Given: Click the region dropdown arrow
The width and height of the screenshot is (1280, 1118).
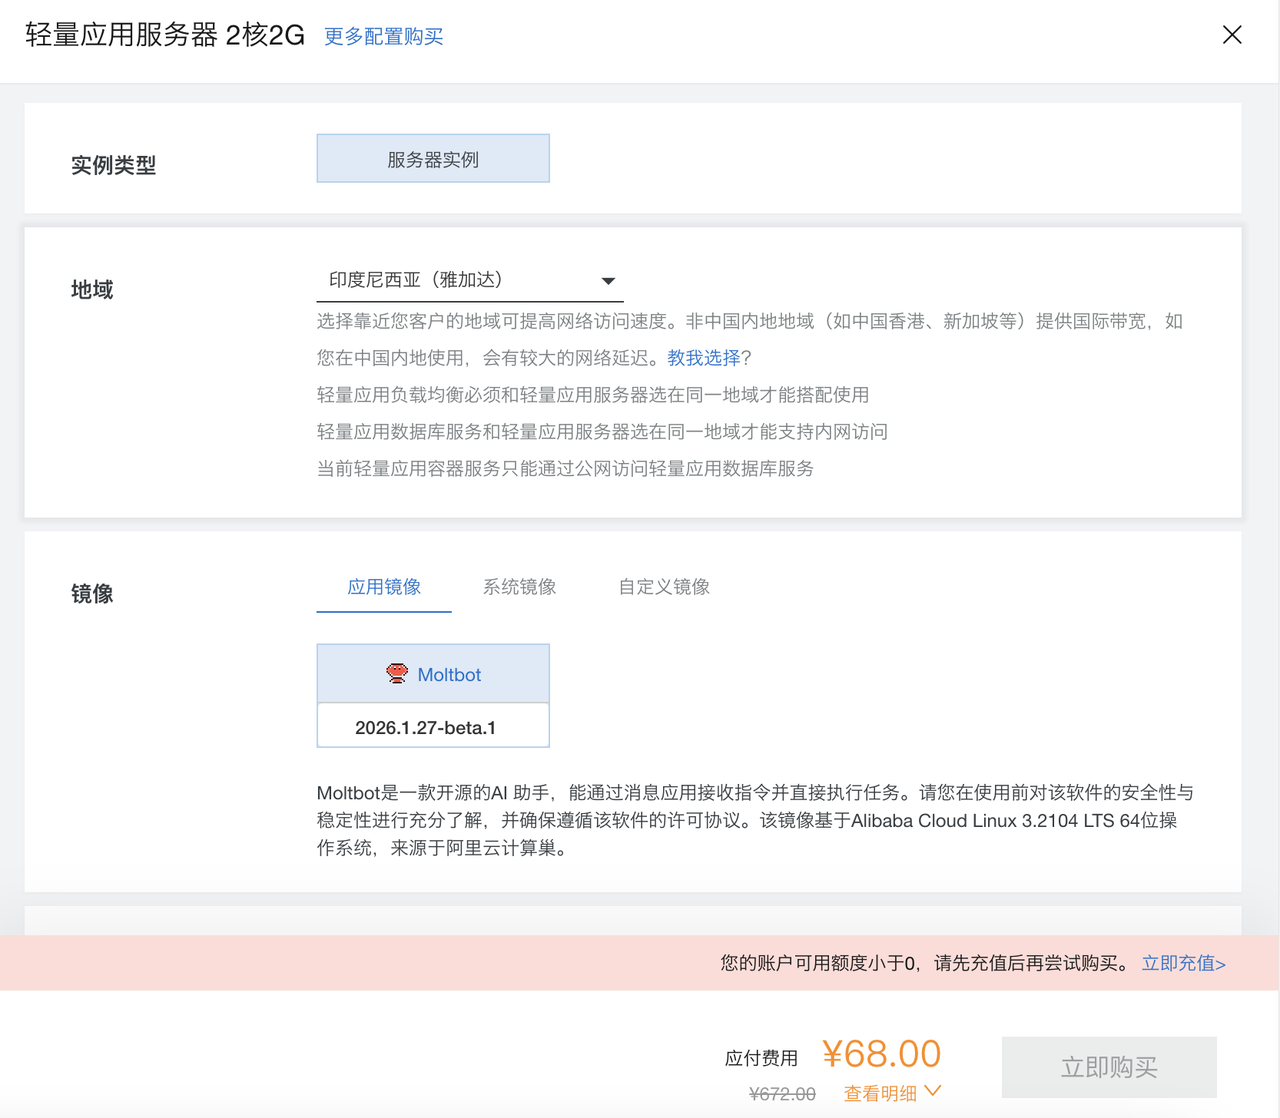Looking at the screenshot, I should (x=608, y=281).
